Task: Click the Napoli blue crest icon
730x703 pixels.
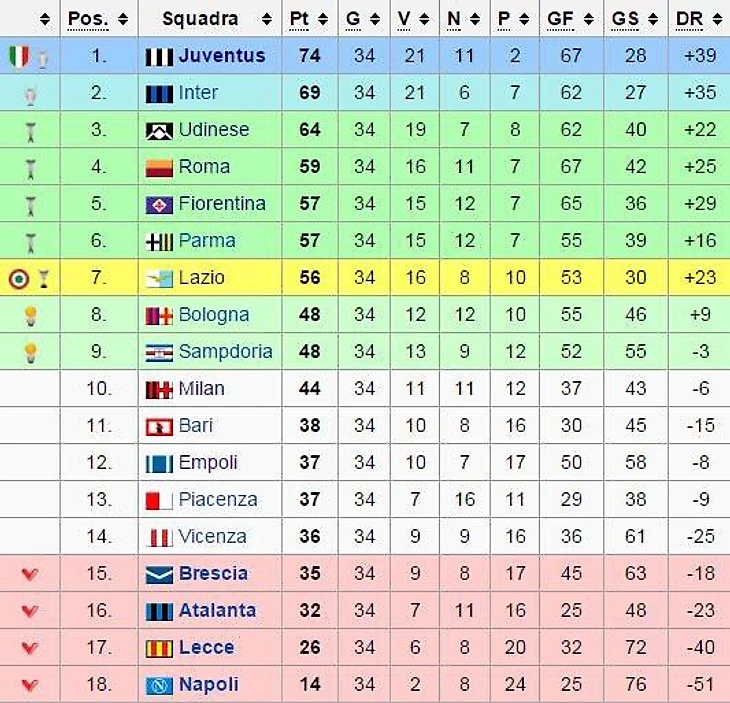Action: click(159, 685)
